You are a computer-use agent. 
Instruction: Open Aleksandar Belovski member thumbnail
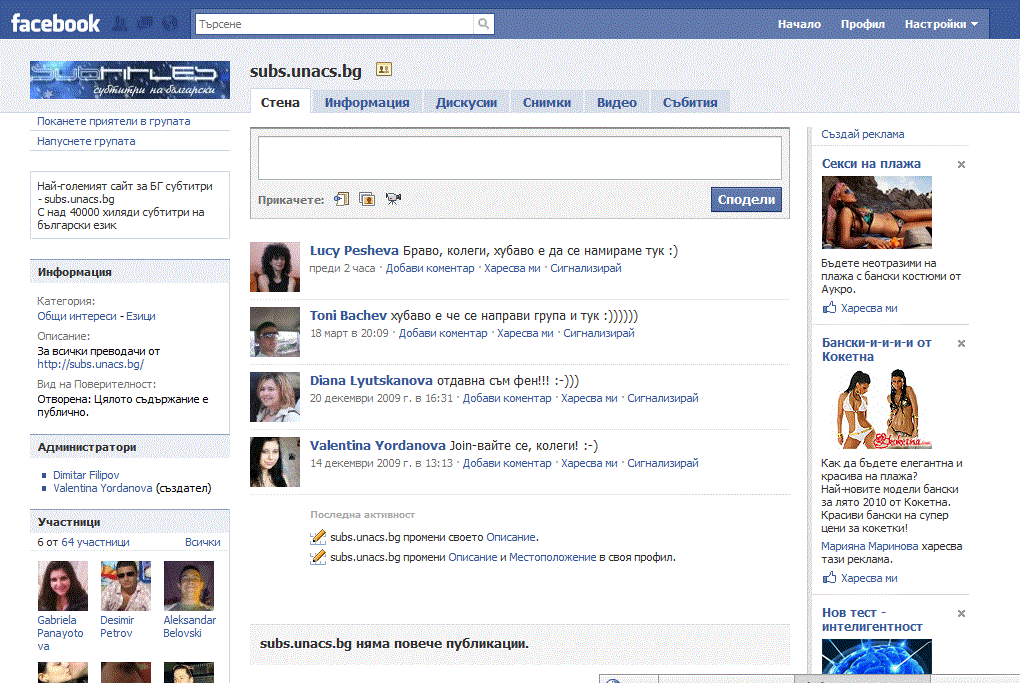[189, 585]
